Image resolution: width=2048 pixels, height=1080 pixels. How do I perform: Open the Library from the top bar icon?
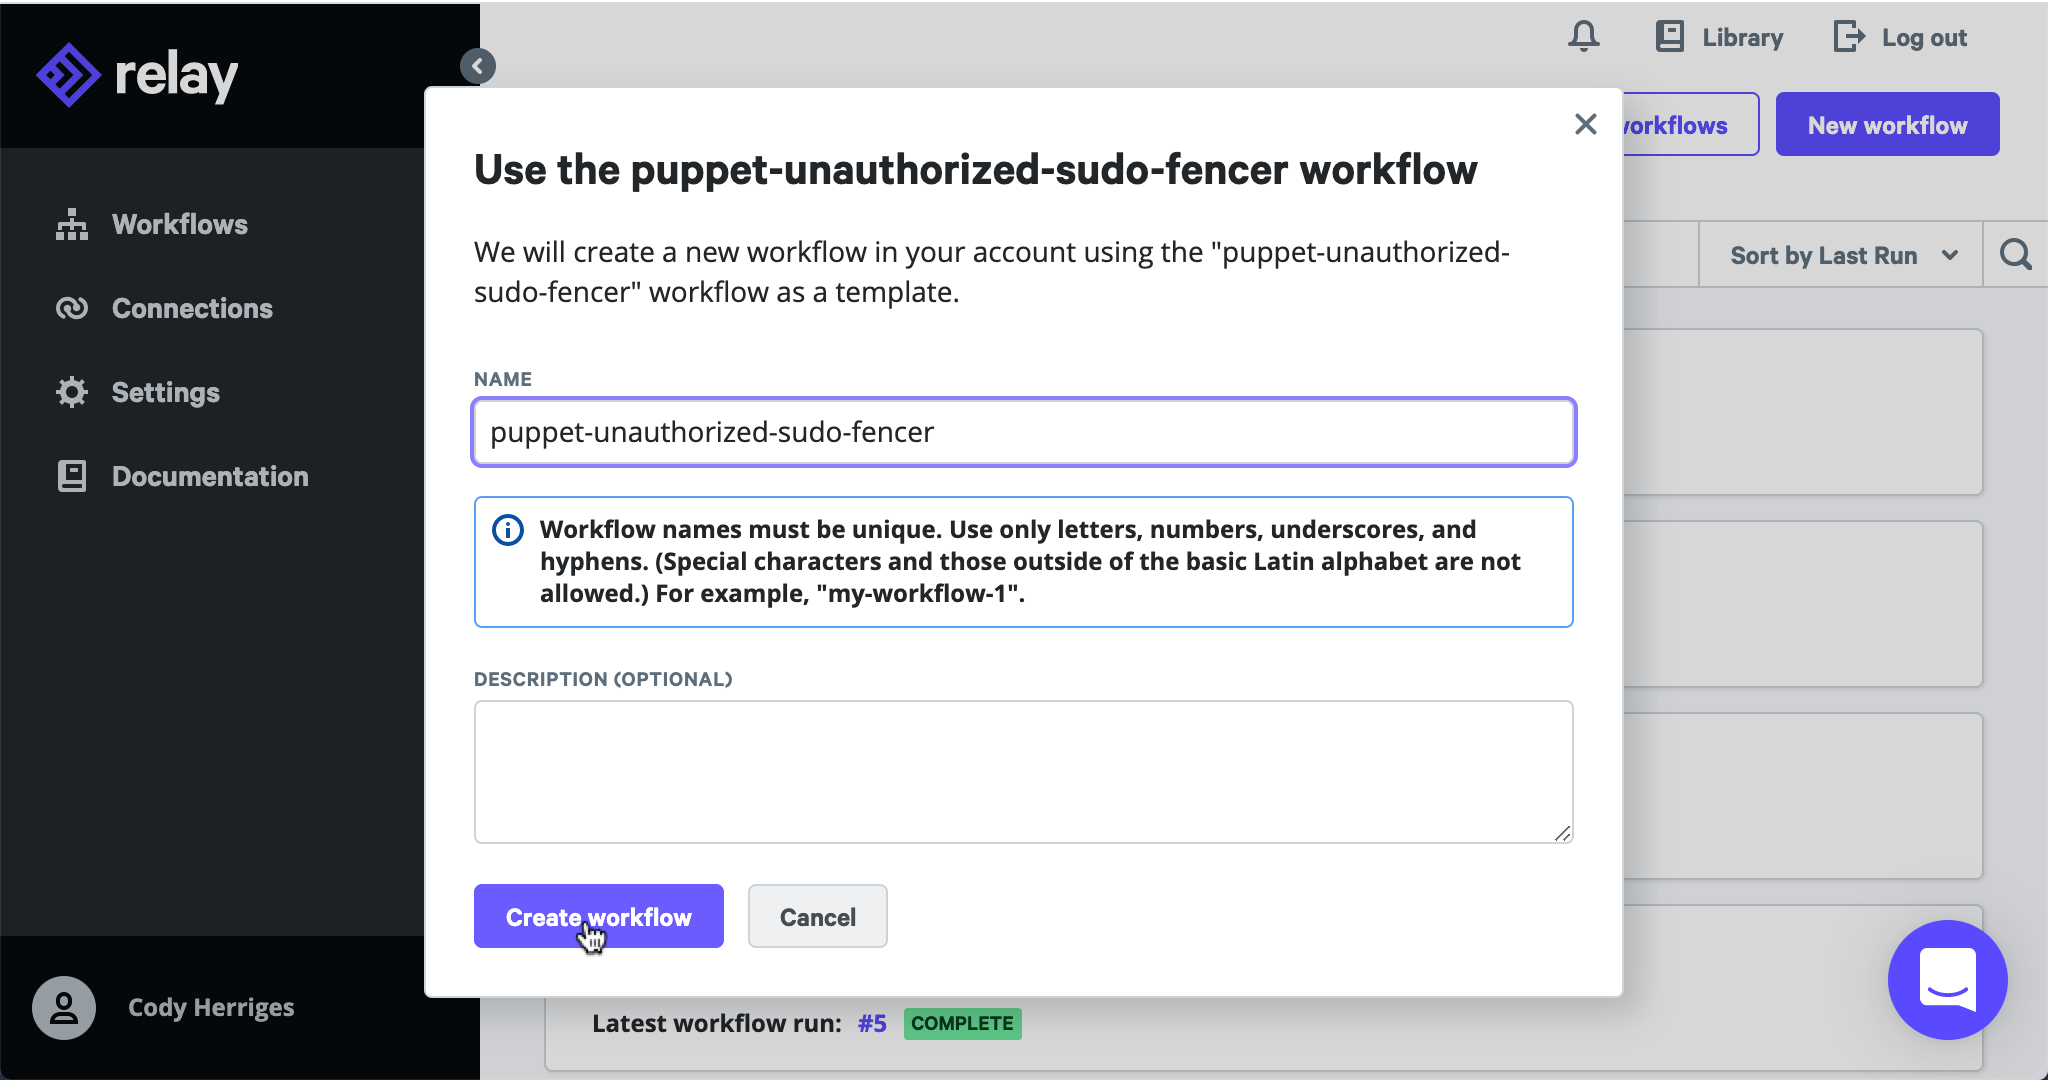[x=1668, y=36]
